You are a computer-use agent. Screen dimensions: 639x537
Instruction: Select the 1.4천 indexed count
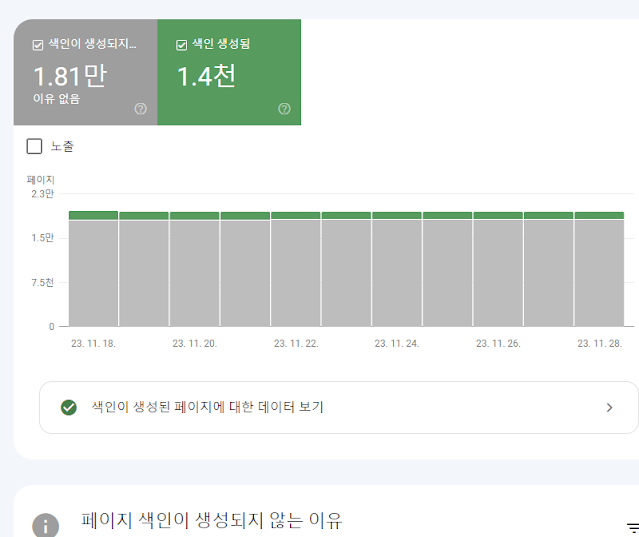207,76
